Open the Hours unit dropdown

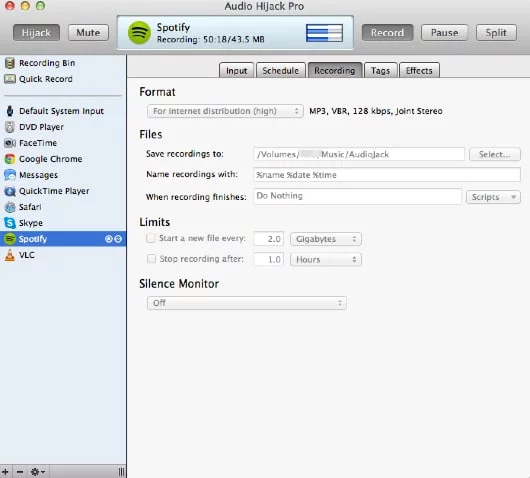pyautogui.click(x=326, y=259)
